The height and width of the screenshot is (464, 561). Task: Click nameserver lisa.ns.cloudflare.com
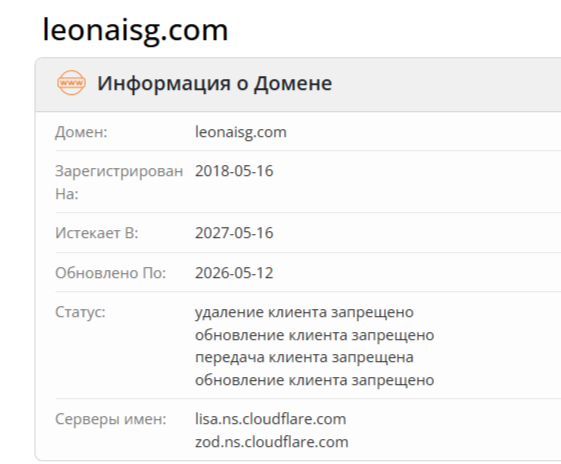coord(270,419)
